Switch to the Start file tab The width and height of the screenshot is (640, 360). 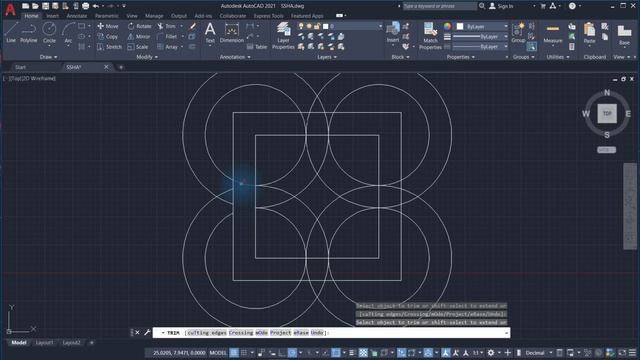click(x=20, y=67)
